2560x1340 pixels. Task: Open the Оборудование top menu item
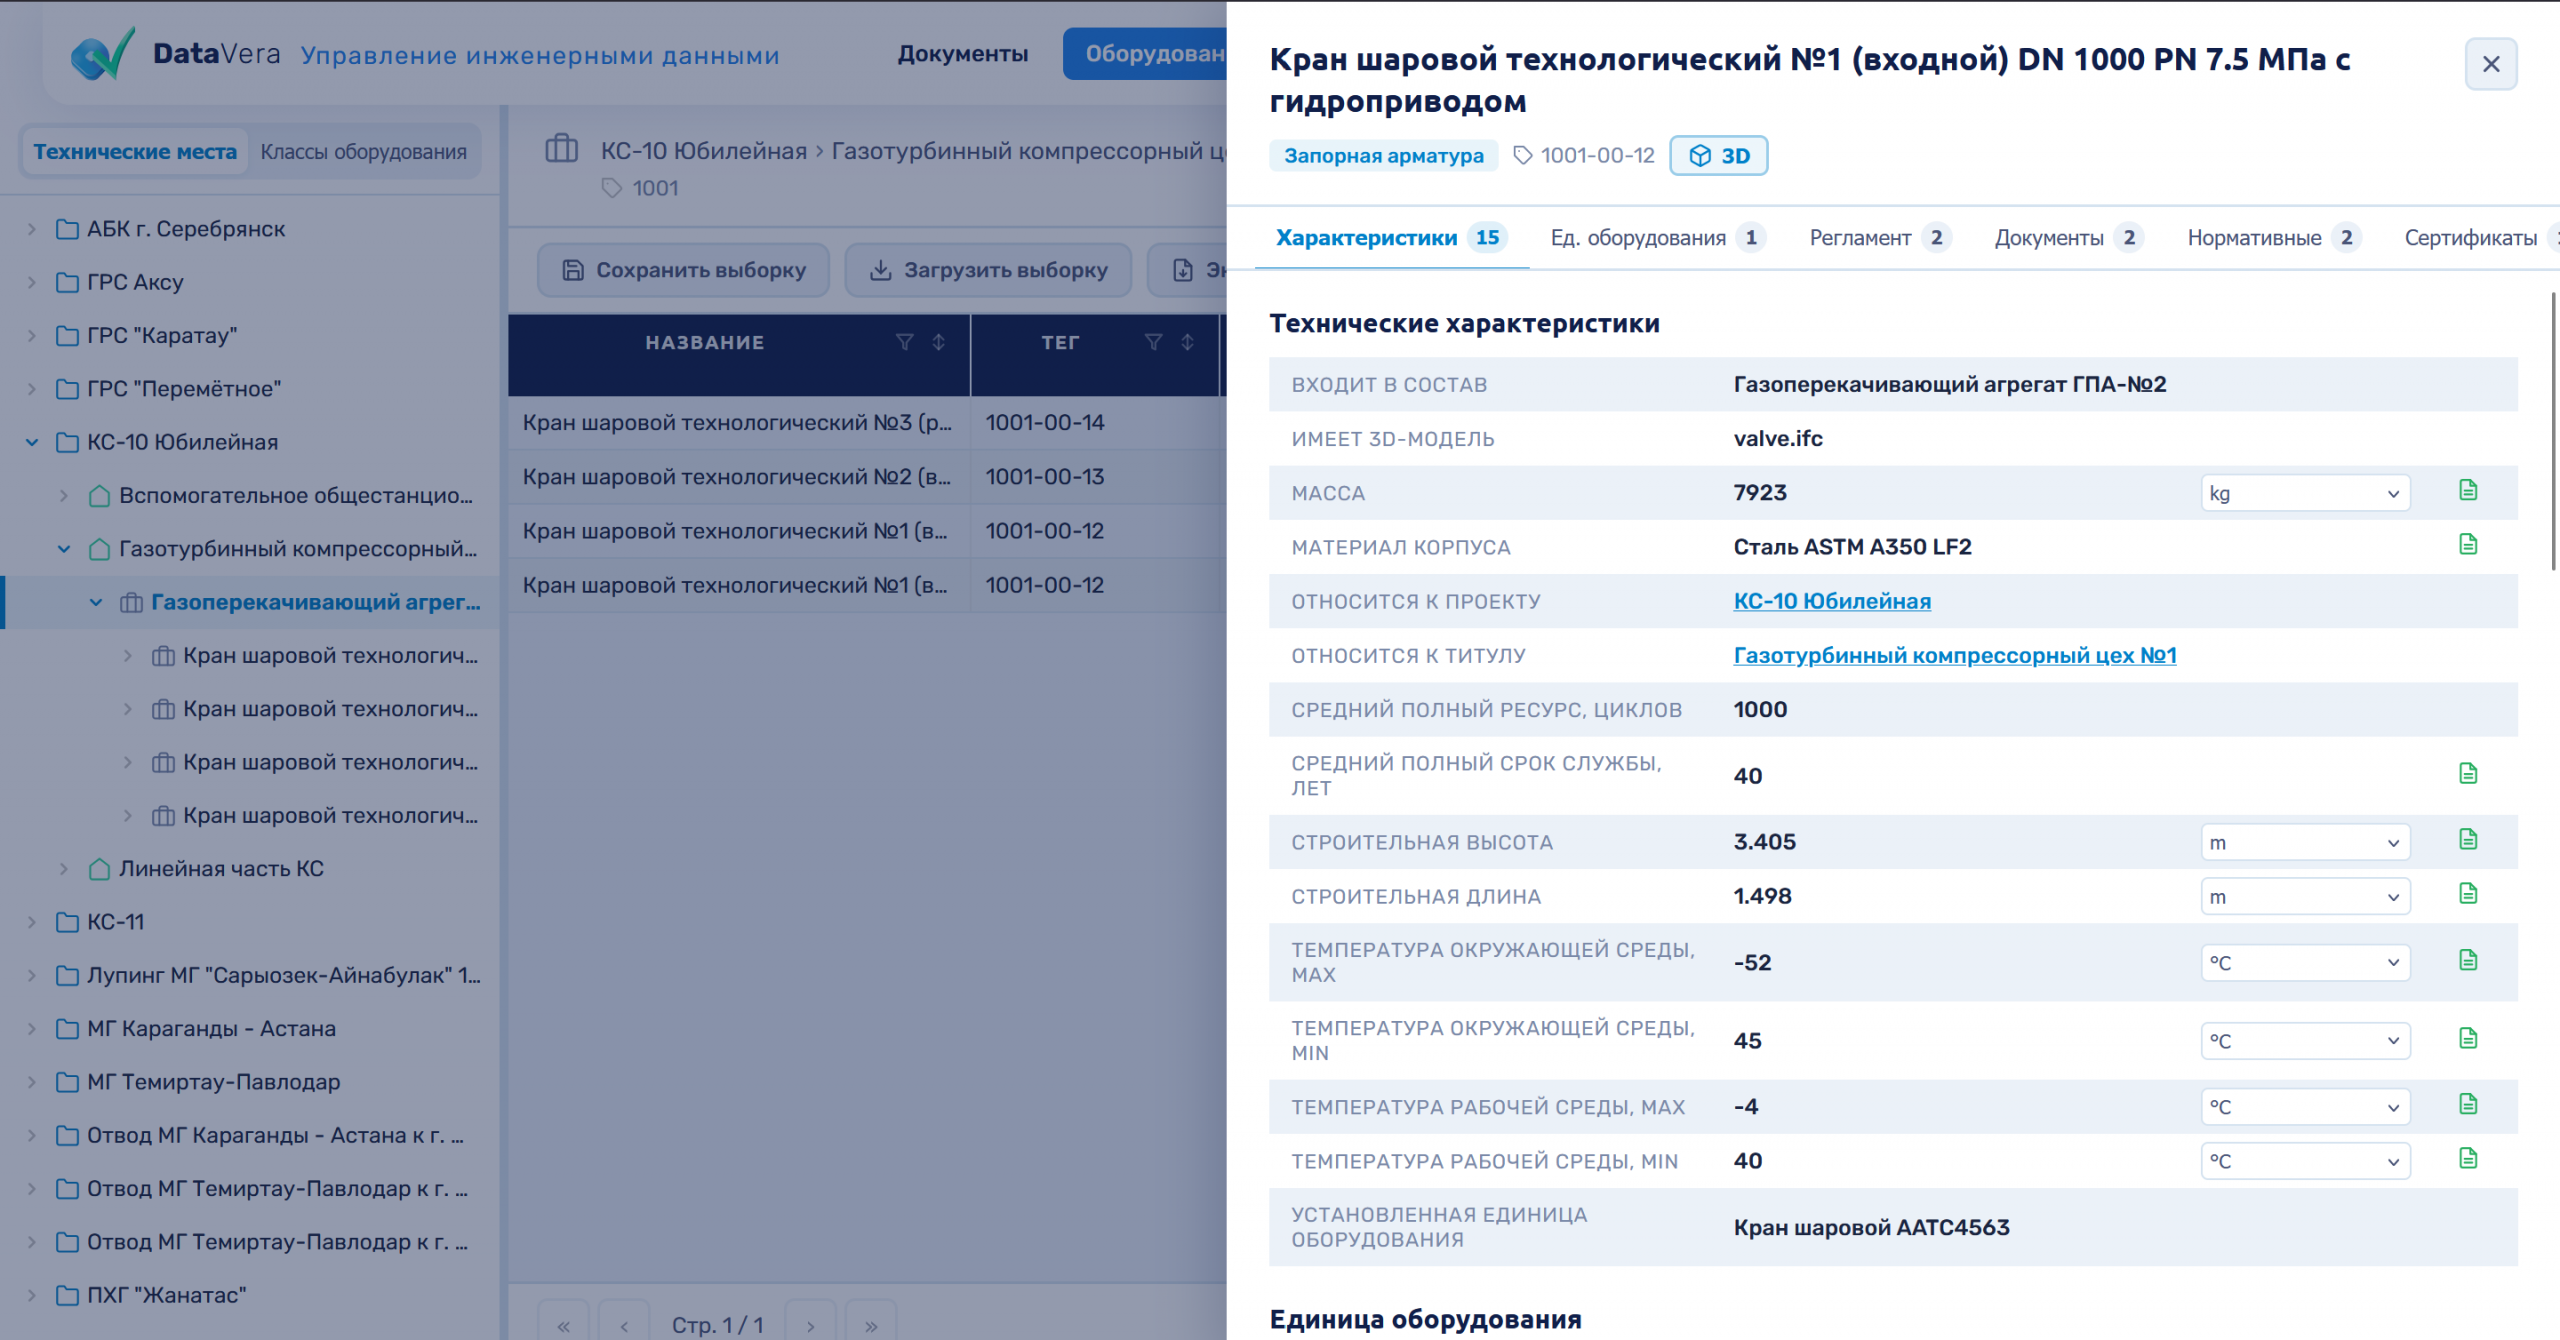[1145, 54]
